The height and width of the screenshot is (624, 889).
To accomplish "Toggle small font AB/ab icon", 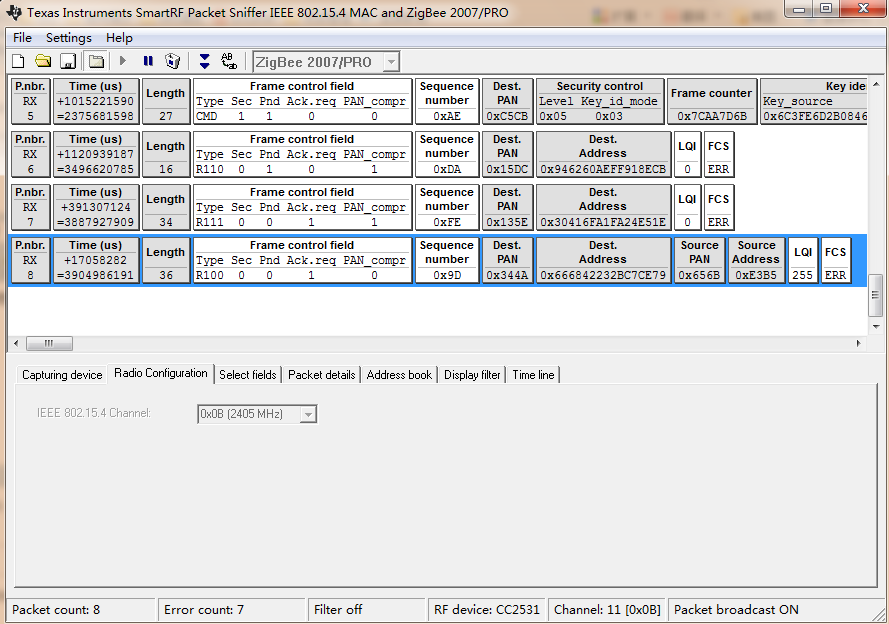I will click(228, 61).
